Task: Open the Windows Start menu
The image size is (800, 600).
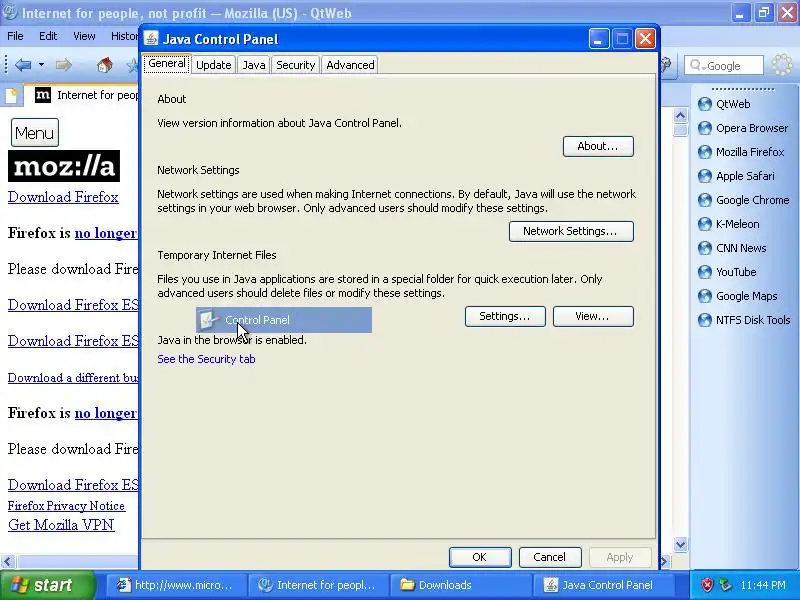Action: [x=47, y=585]
